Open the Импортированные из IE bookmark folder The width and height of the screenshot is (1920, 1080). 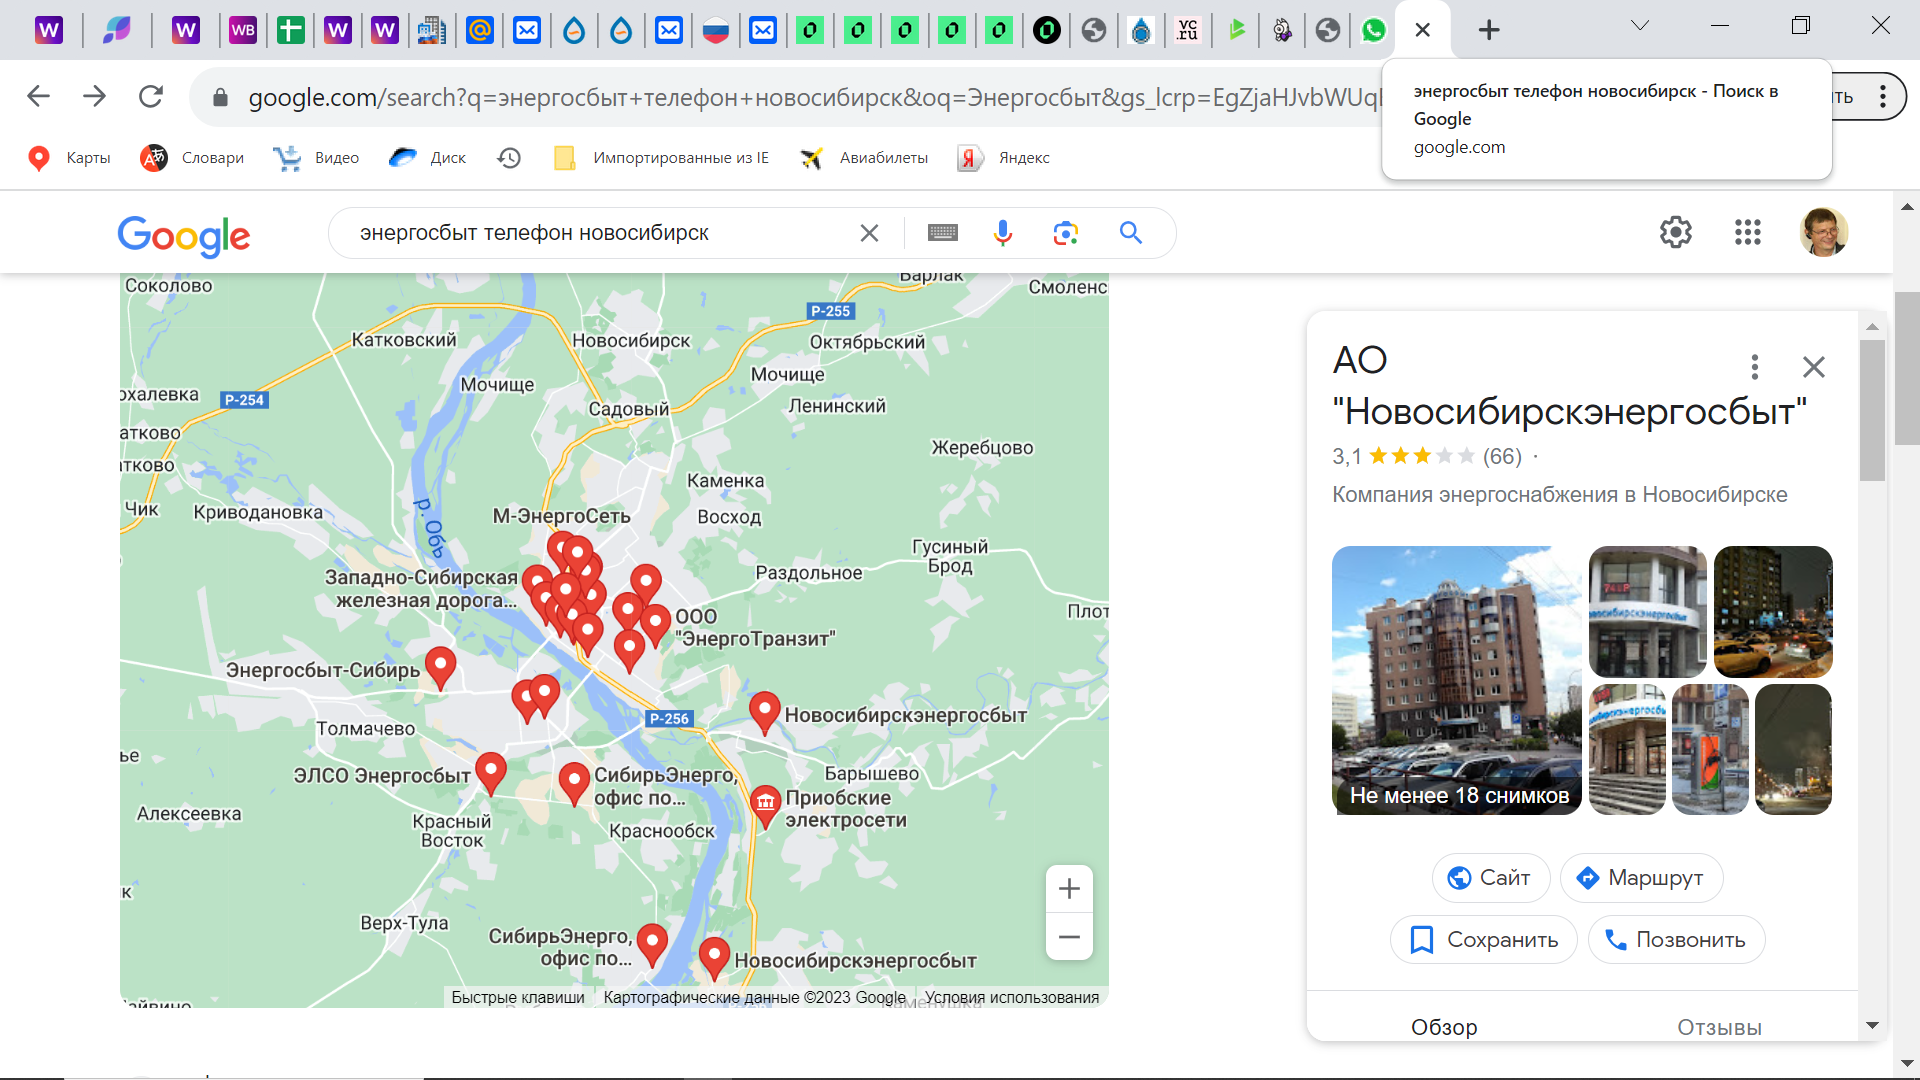coord(661,158)
